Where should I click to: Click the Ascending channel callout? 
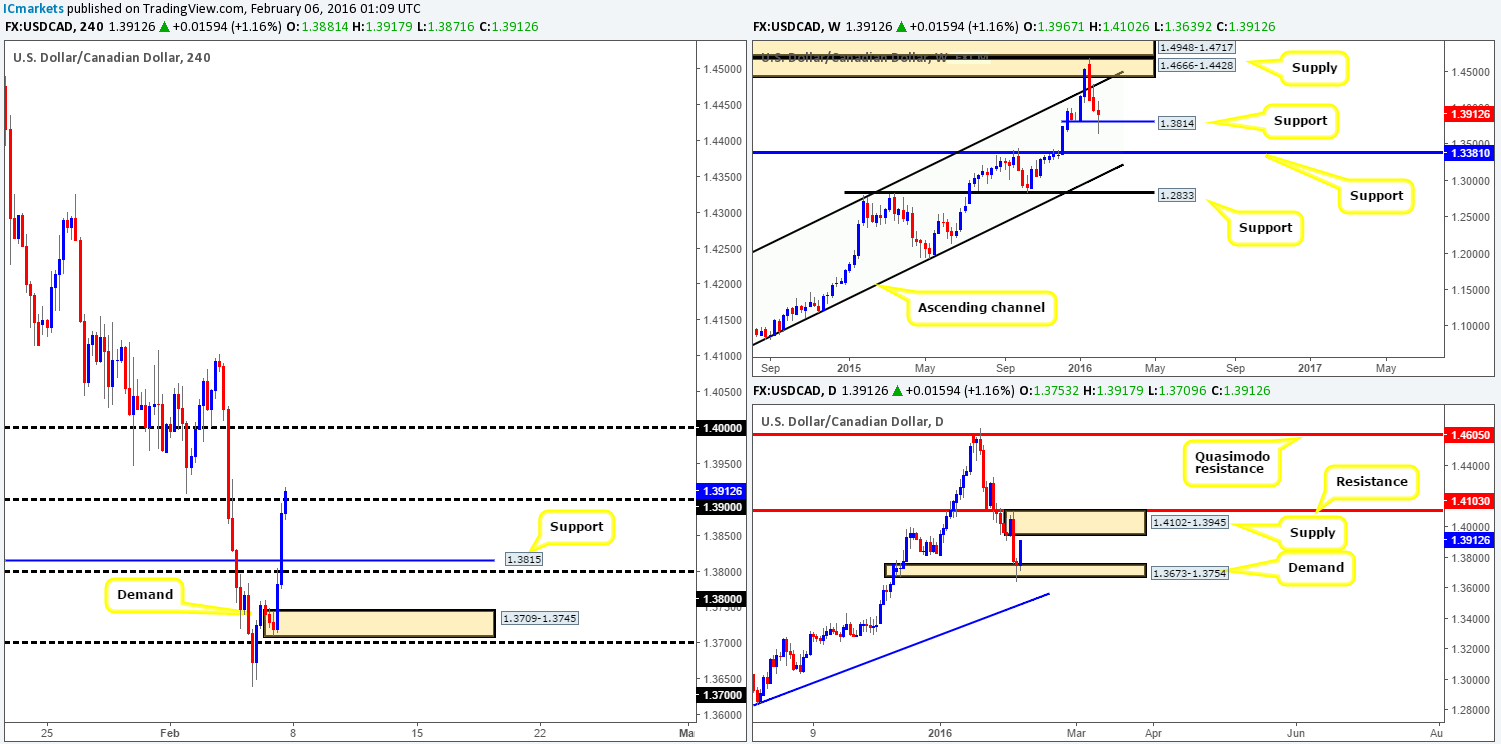click(982, 307)
